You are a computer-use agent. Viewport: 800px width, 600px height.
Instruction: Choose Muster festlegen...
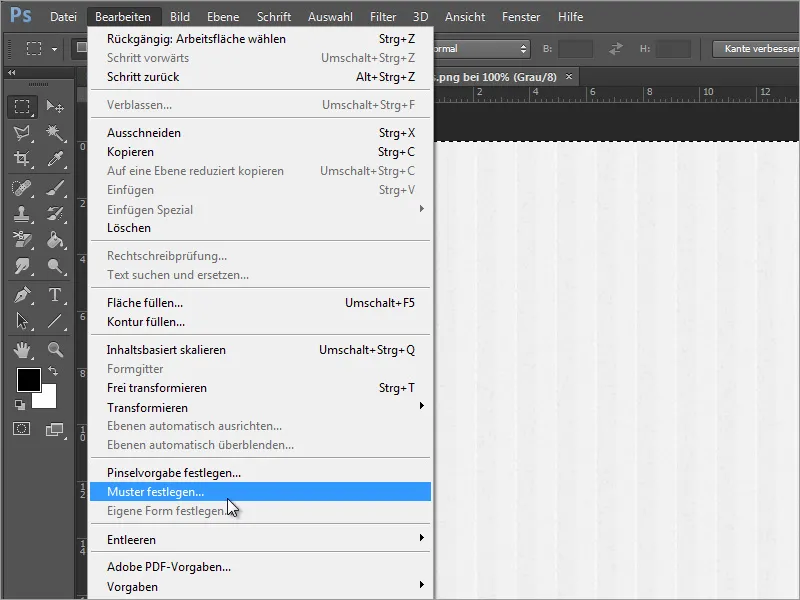260,492
